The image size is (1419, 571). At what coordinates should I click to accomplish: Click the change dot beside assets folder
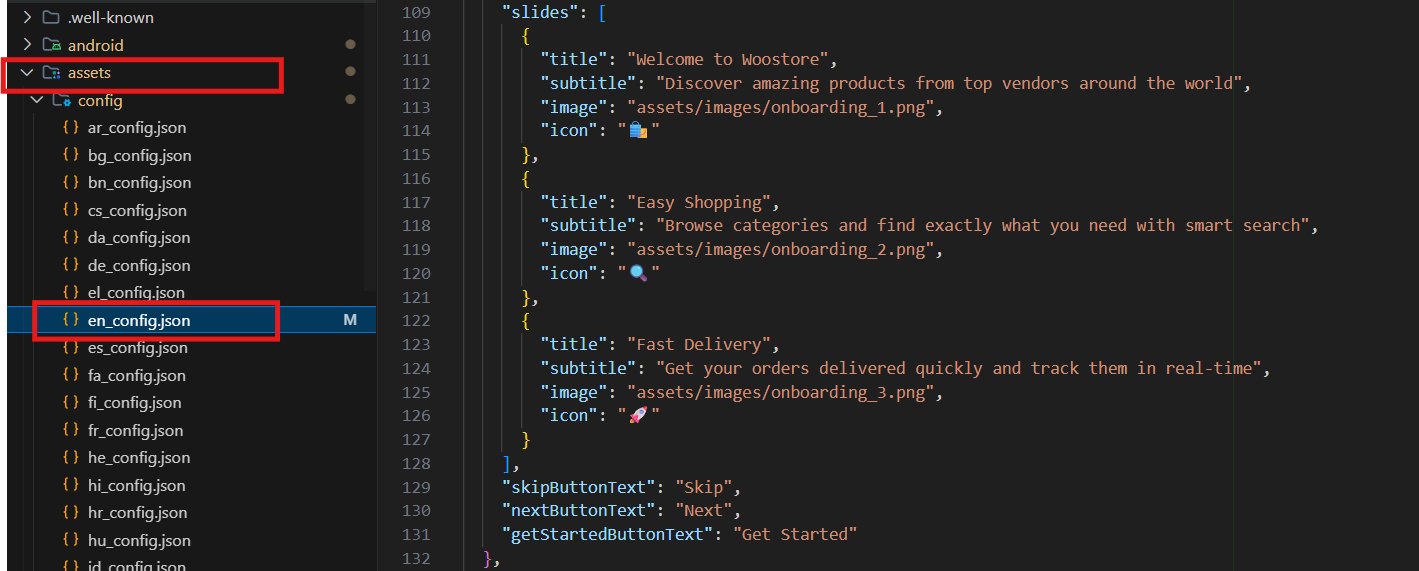[x=350, y=72]
